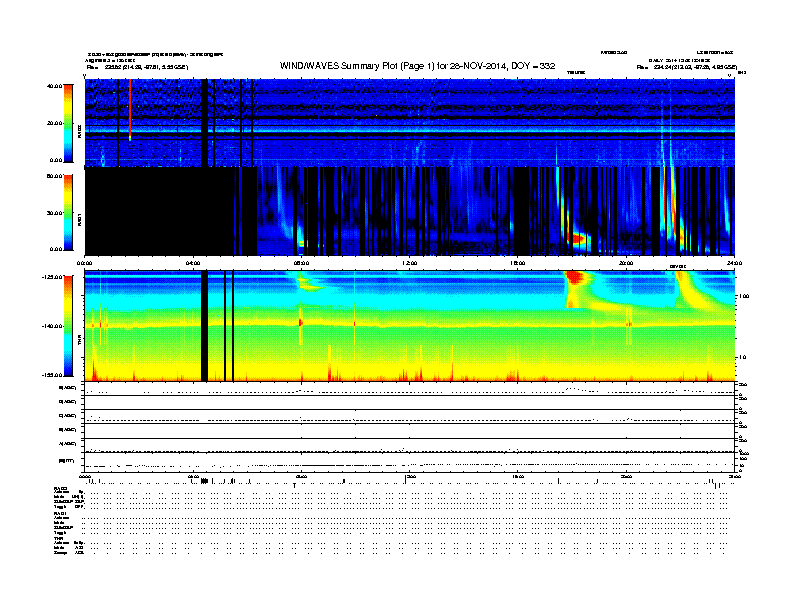Click the RAD1 panel color scale bar
Image resolution: width=792 pixels, height=612 pixels.
coord(68,213)
